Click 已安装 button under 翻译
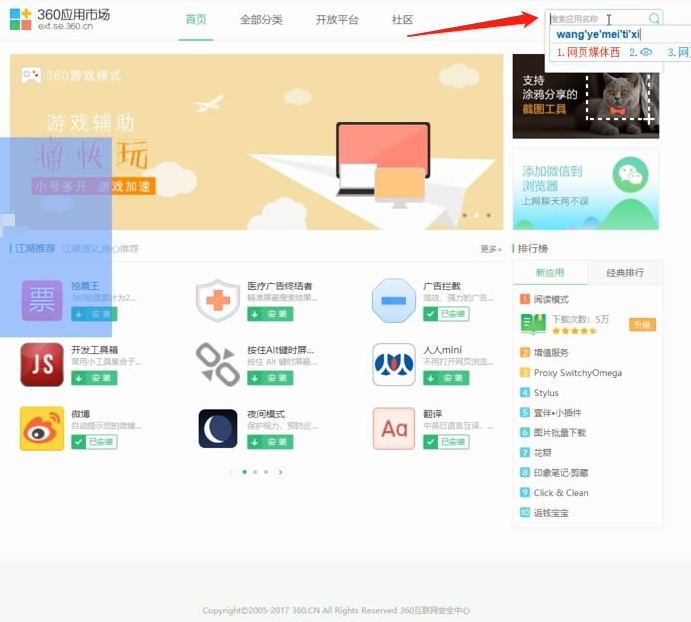 446,442
